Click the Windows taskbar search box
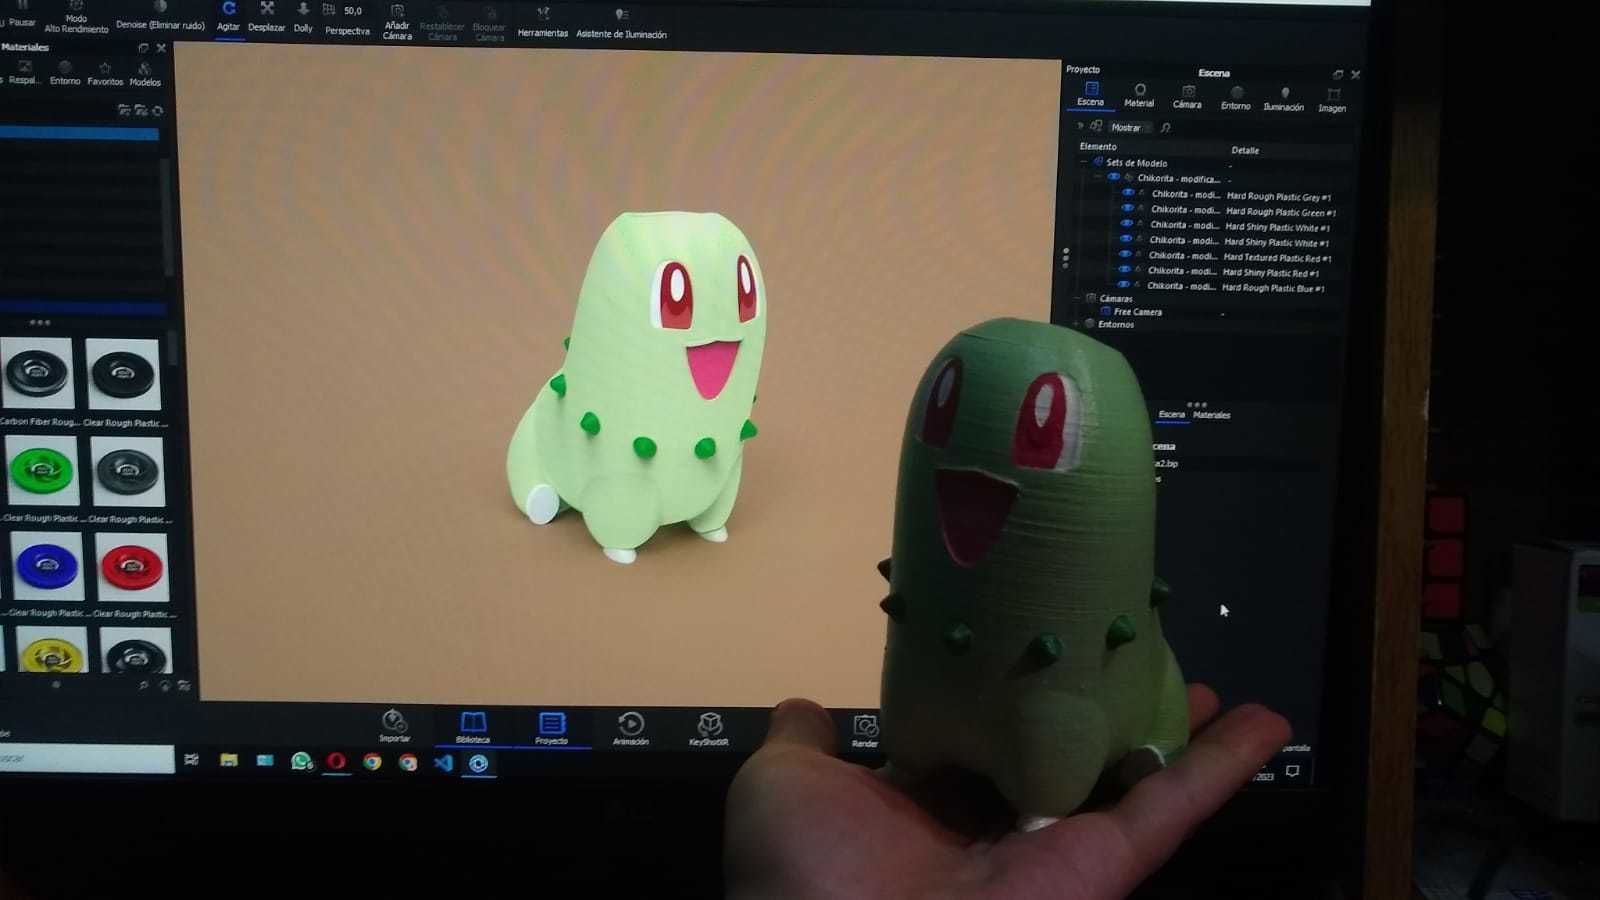Viewport: 1600px width, 900px height. pos(86,758)
